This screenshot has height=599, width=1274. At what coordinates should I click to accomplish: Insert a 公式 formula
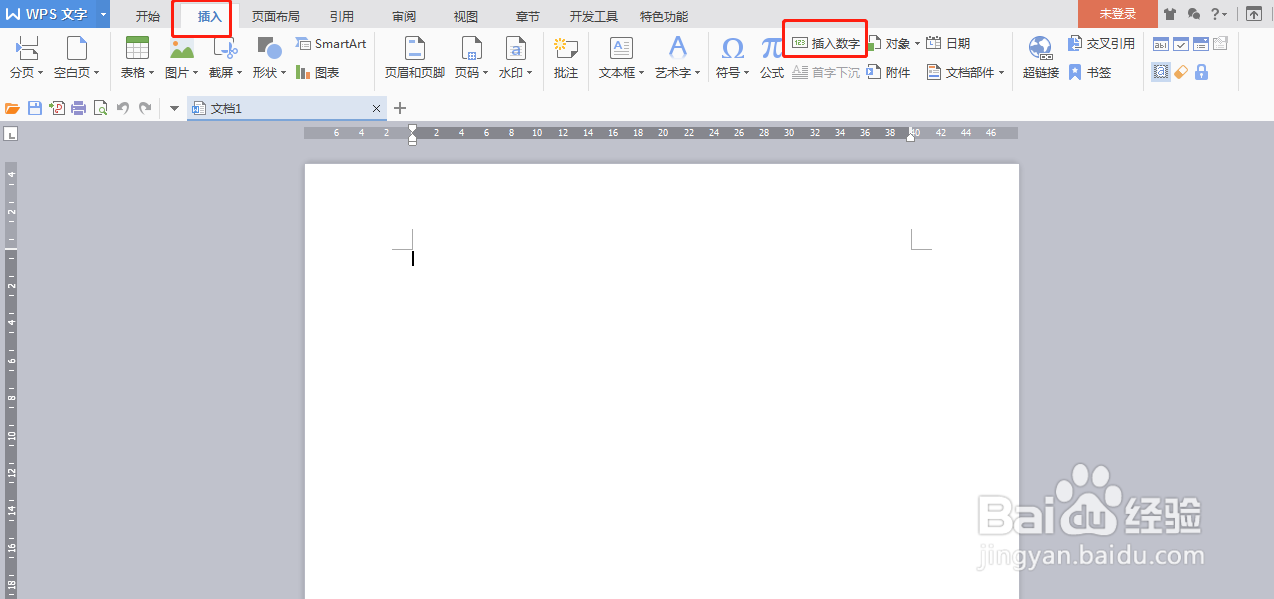[771, 57]
